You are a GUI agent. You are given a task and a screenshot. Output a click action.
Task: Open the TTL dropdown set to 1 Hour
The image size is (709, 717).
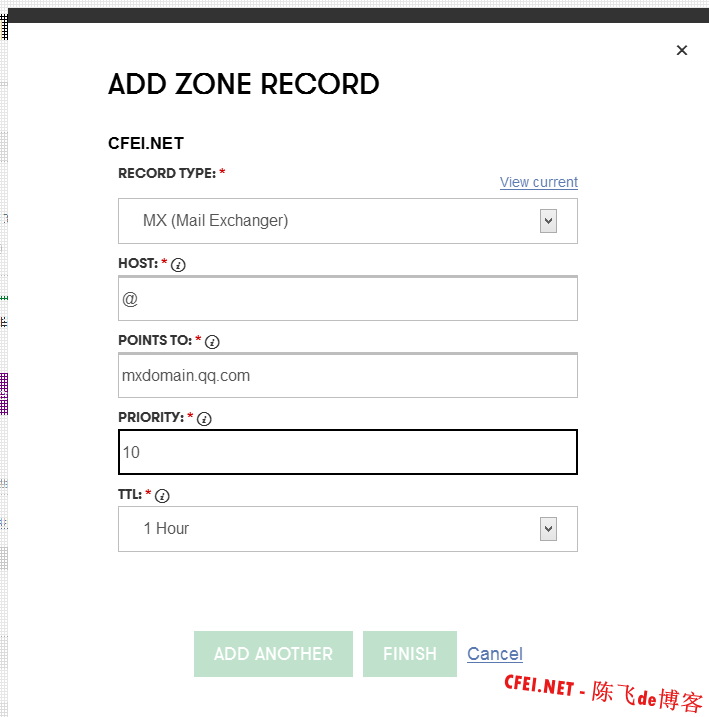pyautogui.click(x=330, y=529)
